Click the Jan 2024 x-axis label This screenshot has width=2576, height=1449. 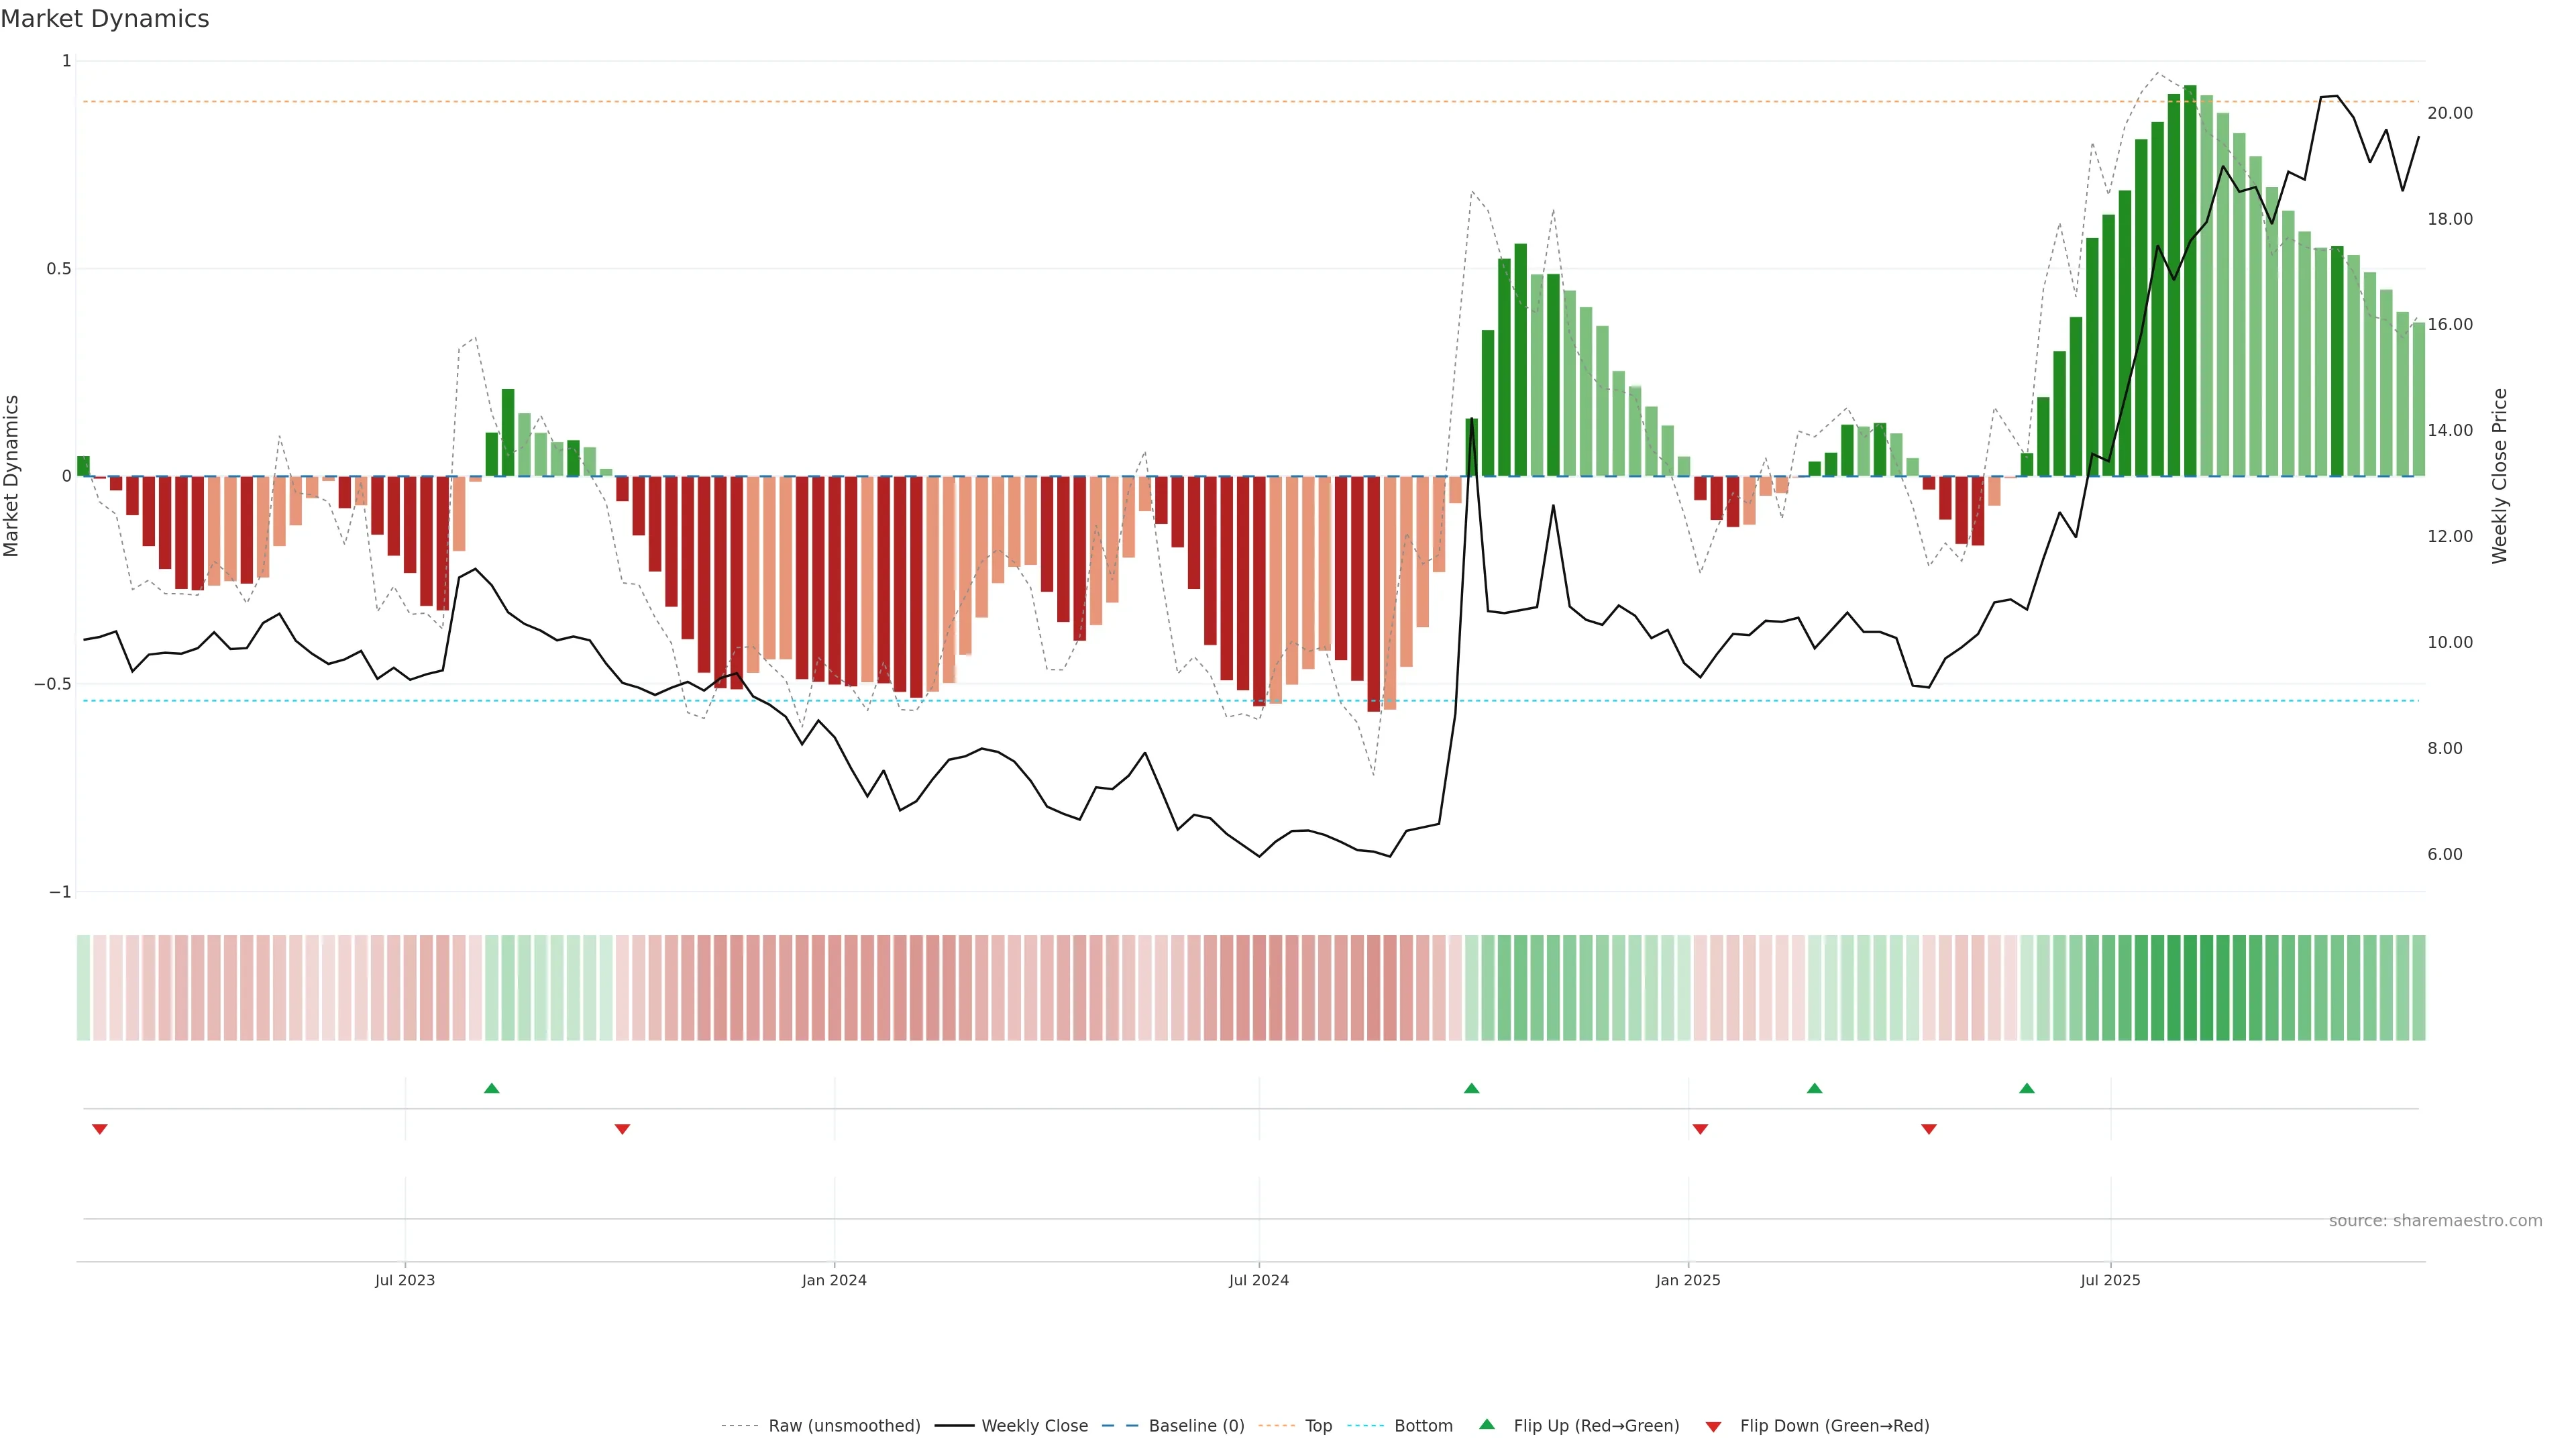coord(834,1280)
